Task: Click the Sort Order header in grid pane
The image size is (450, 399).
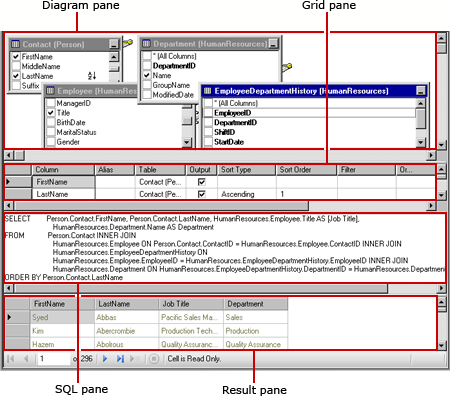Action: click(x=306, y=170)
